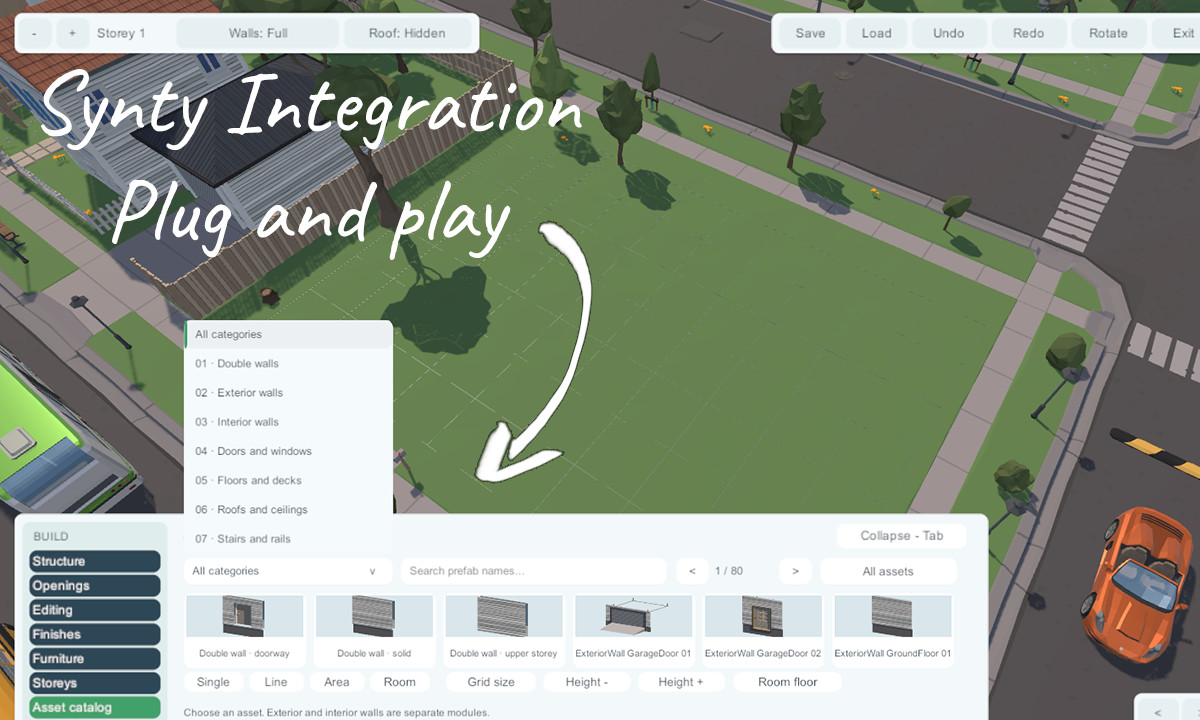Choose 02 · Exterior walls category
This screenshot has width=1200, height=720.
tap(288, 393)
